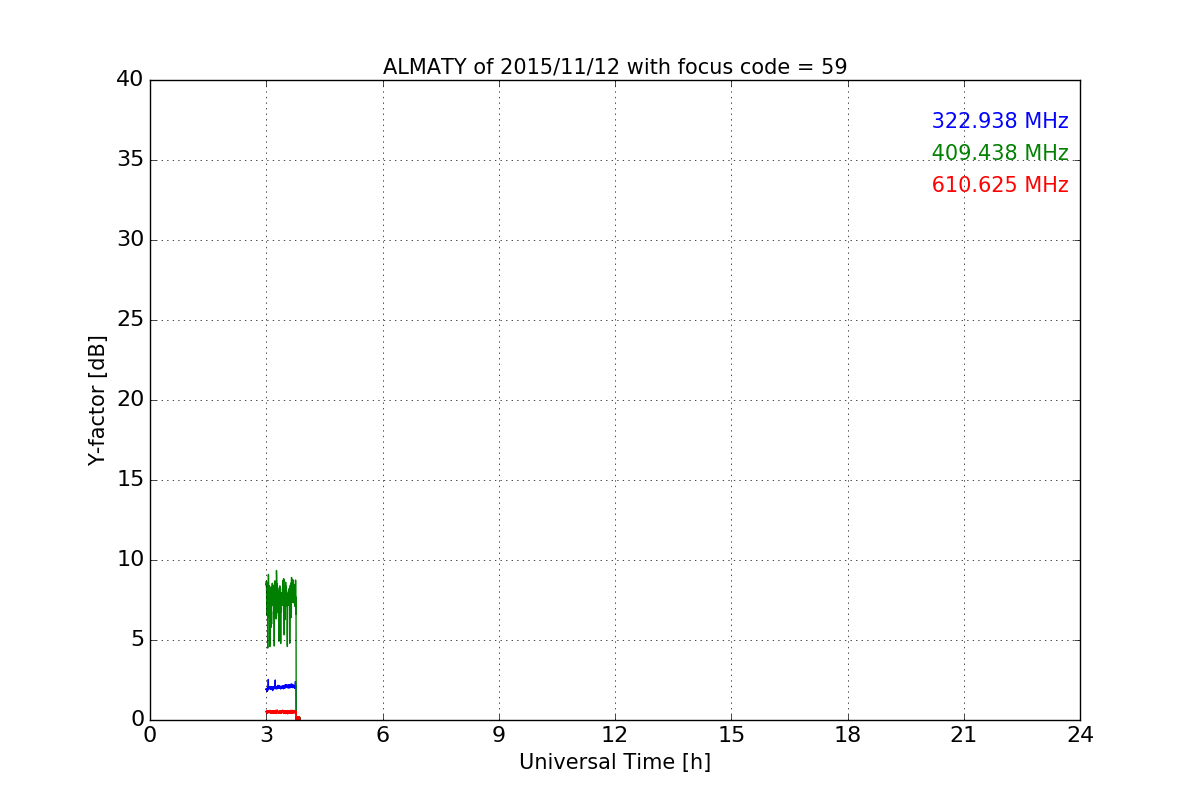This screenshot has width=1200, height=800.
Task: Click the y-axis tick label 10
Action: [130, 560]
